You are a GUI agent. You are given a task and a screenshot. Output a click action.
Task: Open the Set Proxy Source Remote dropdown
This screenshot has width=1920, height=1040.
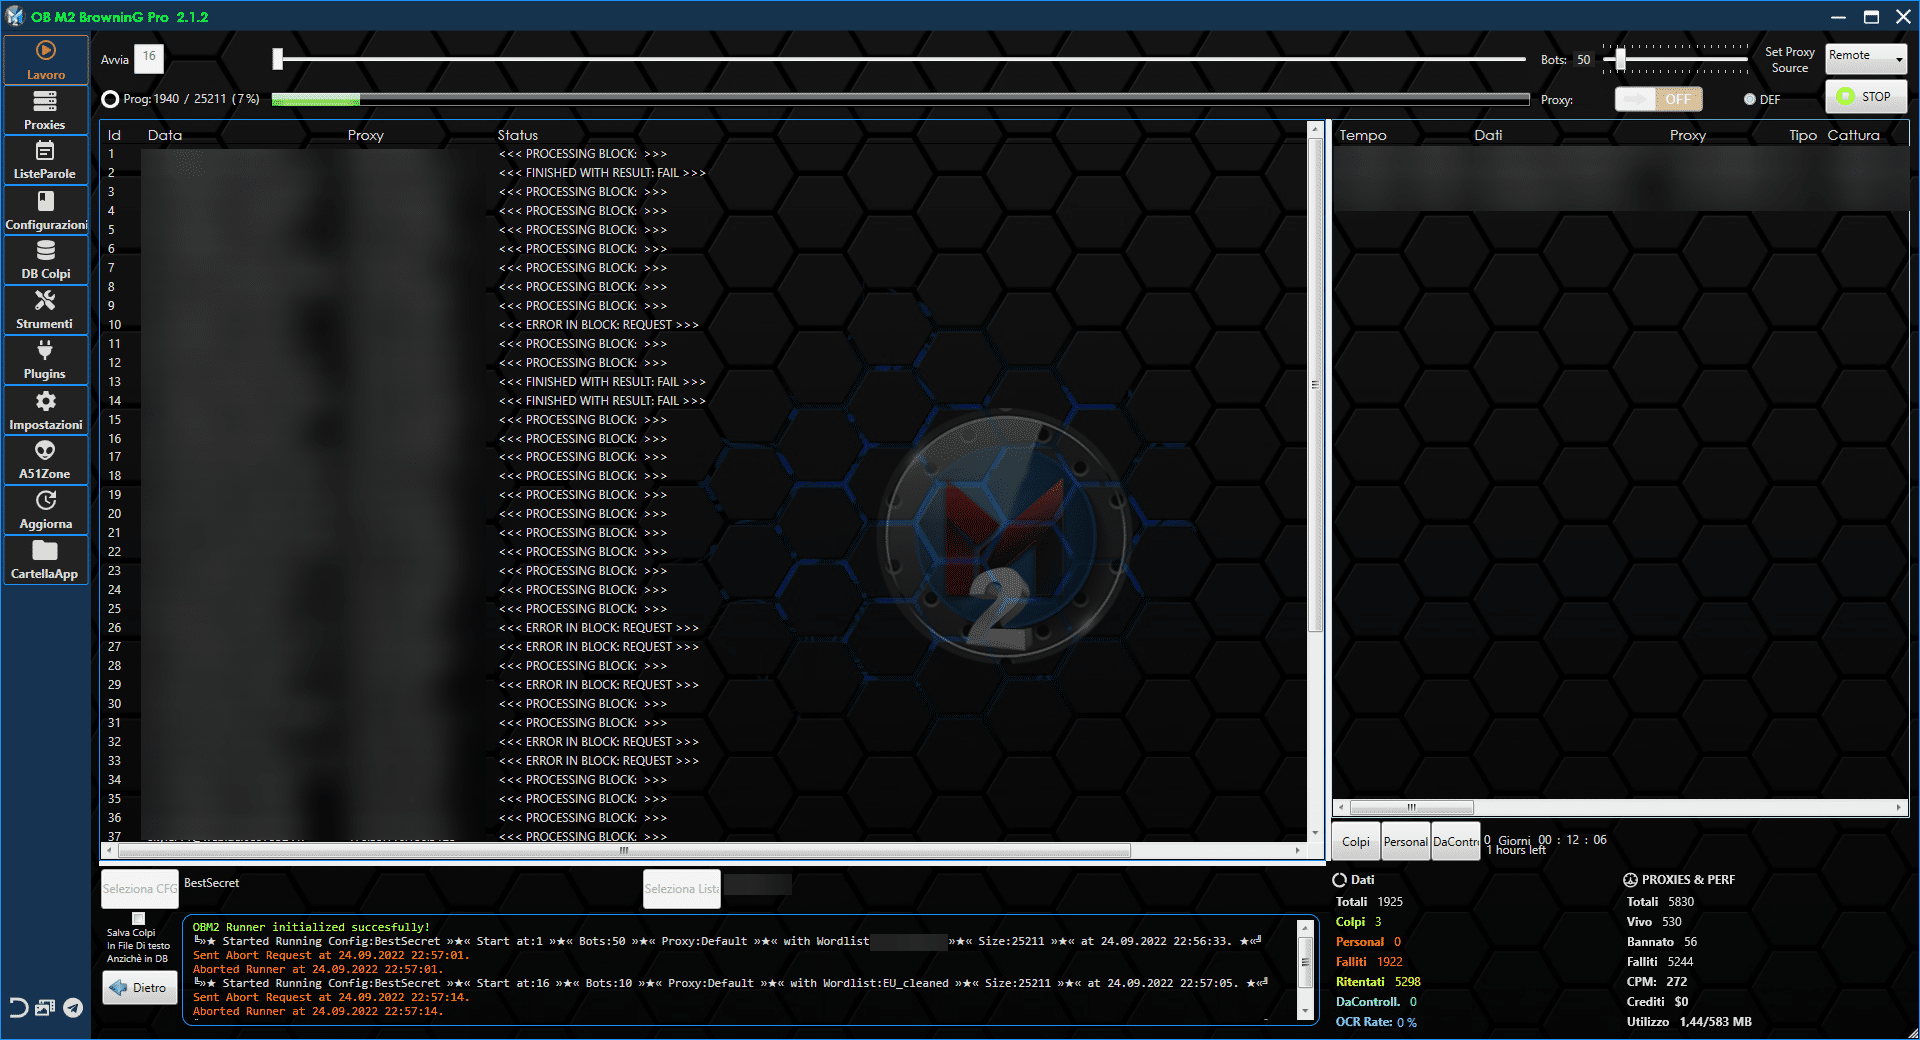click(1866, 58)
